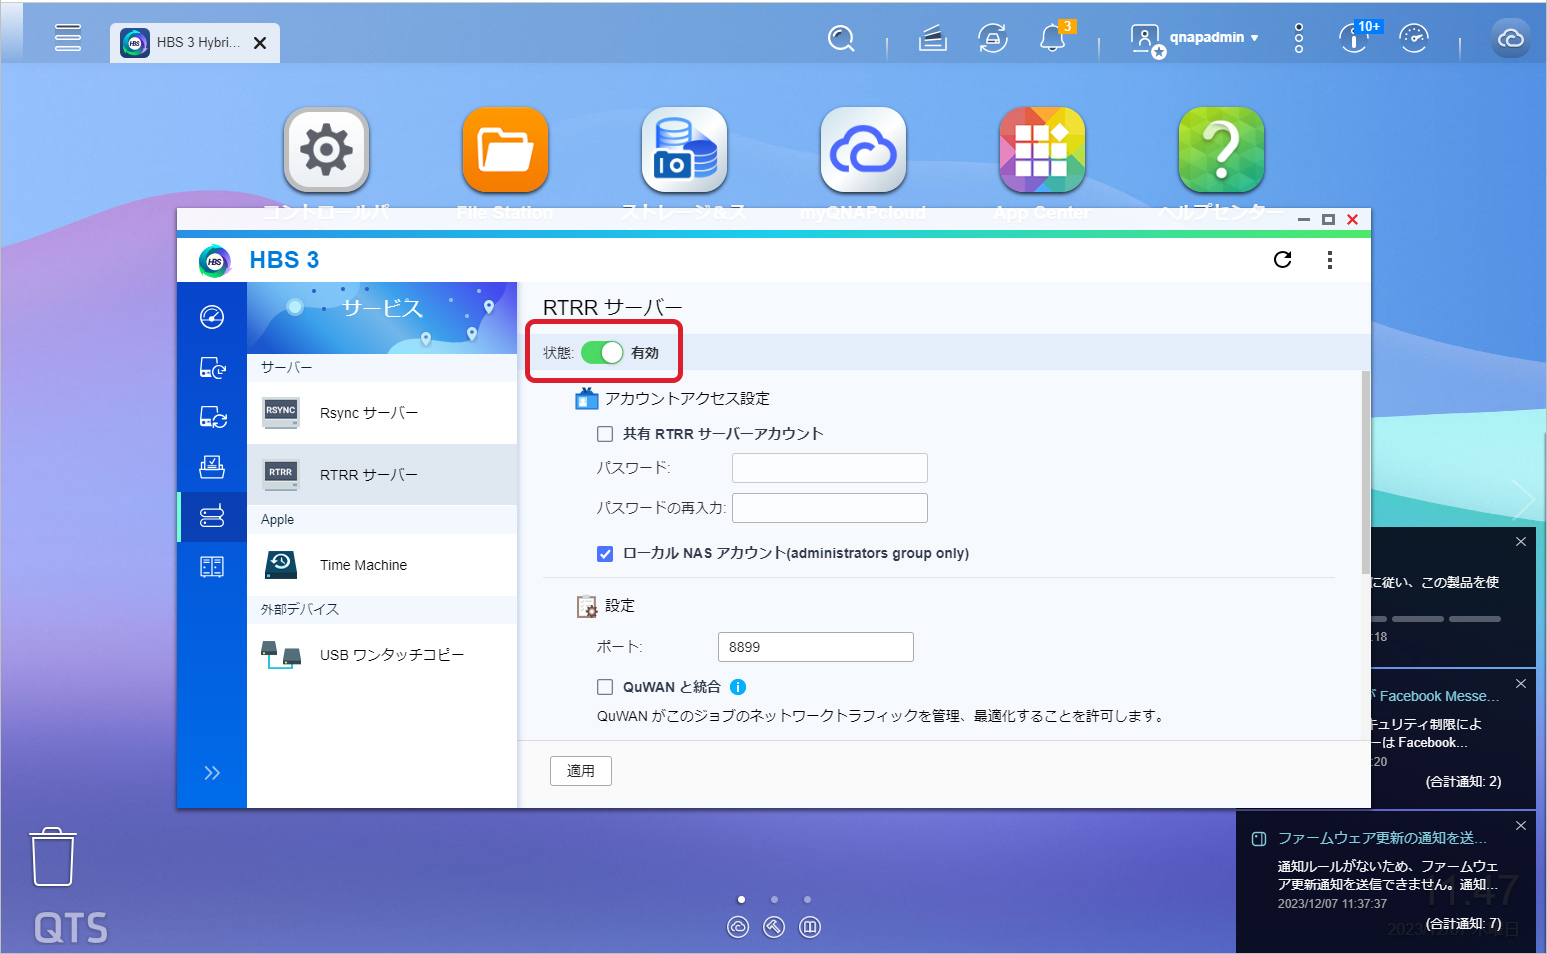The height and width of the screenshot is (954, 1547).
Task: Check 共有 RTRR サーバーアカウント checkbox
Action: coord(605,434)
